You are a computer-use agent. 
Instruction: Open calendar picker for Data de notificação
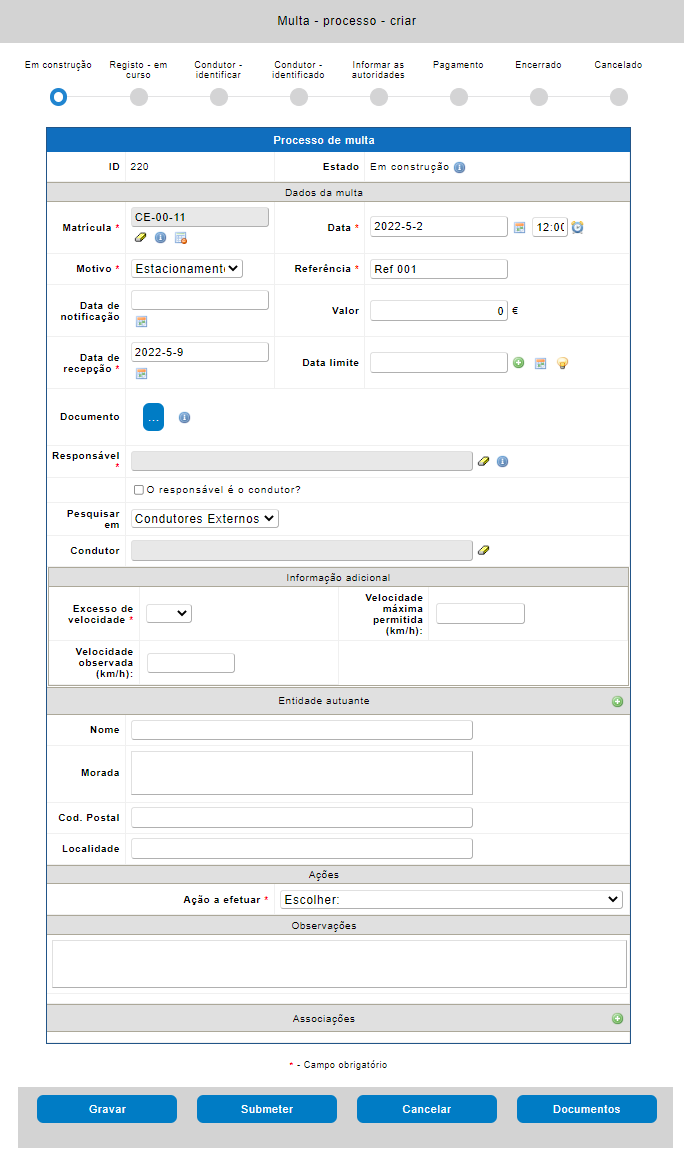(x=141, y=321)
